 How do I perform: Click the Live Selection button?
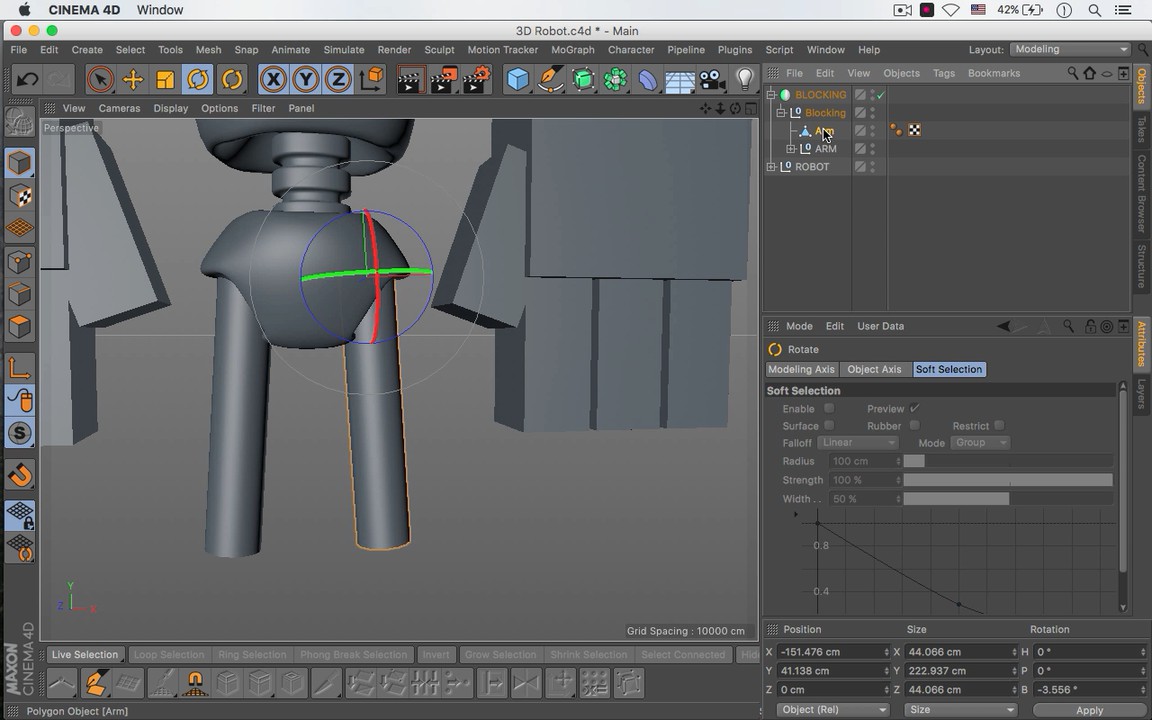[x=85, y=655]
